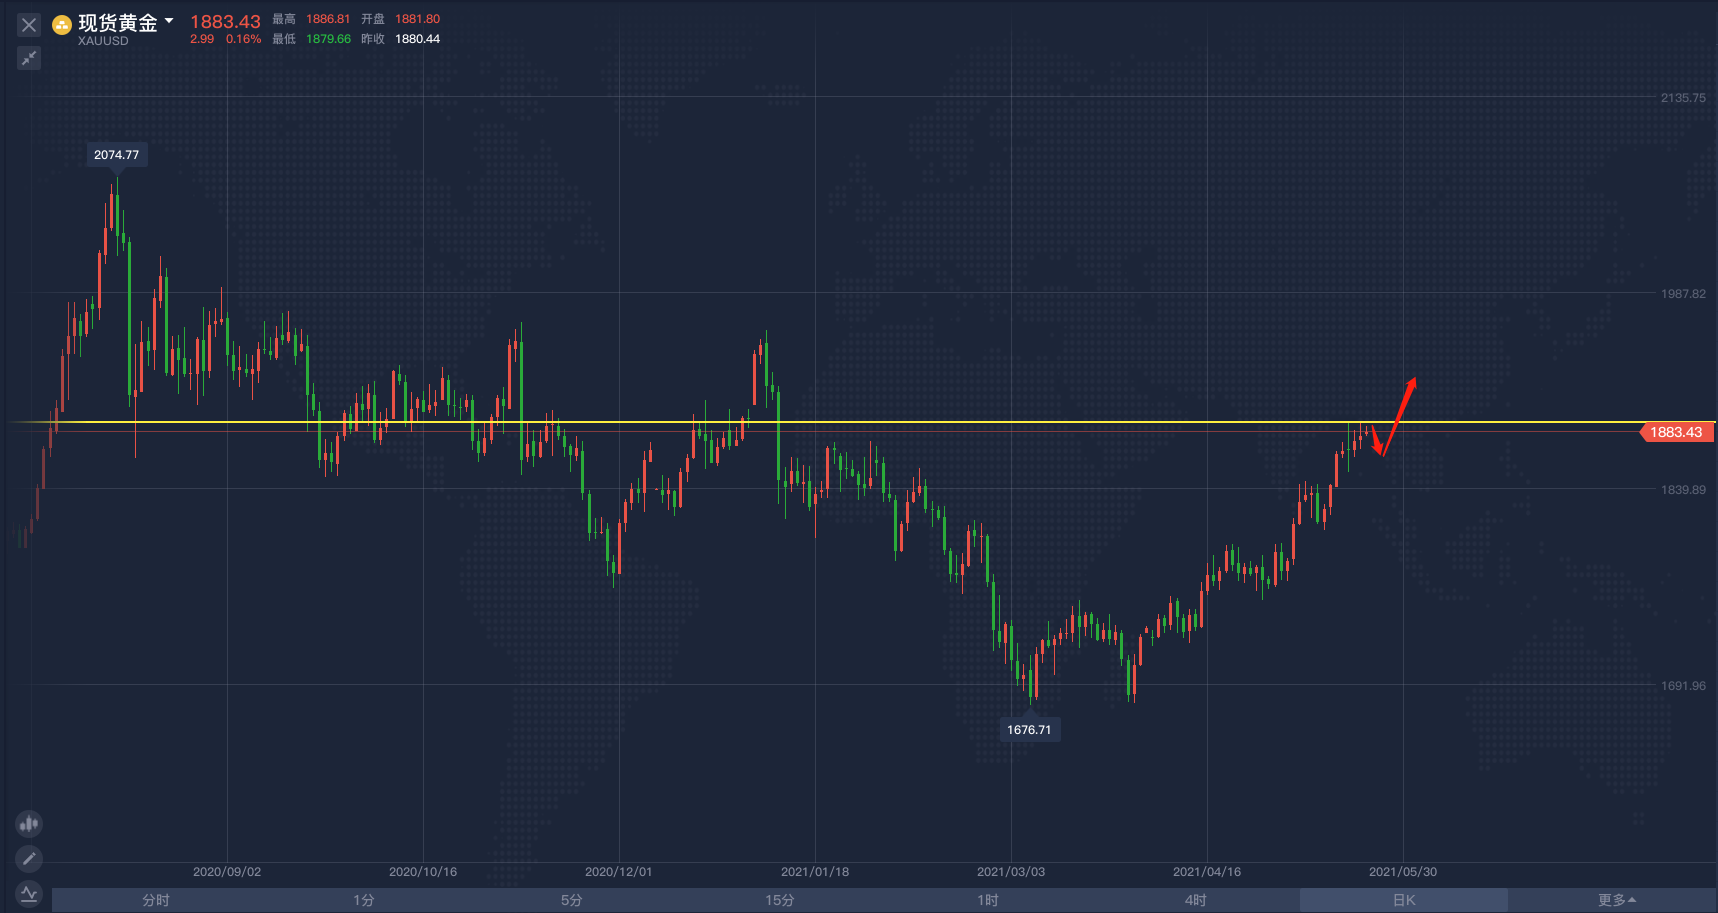The image size is (1718, 913).
Task: Click the 1691.96 price axis label
Action: [1683, 686]
